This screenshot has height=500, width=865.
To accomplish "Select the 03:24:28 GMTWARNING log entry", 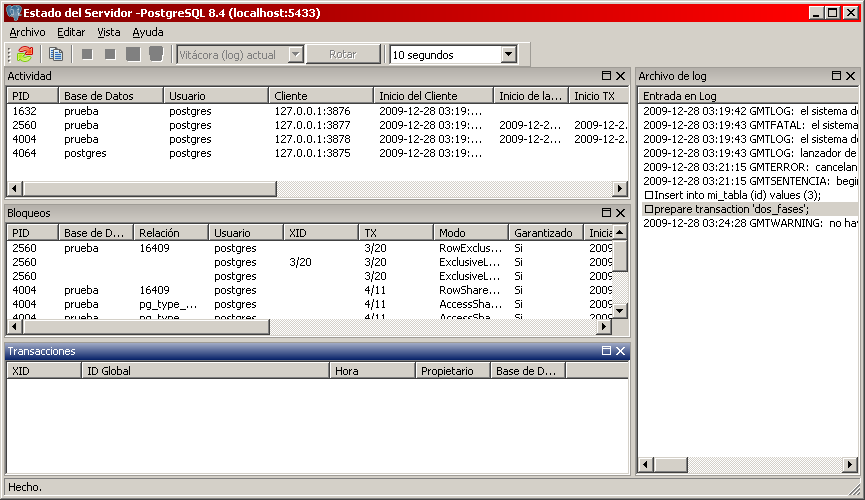I will coord(749,223).
